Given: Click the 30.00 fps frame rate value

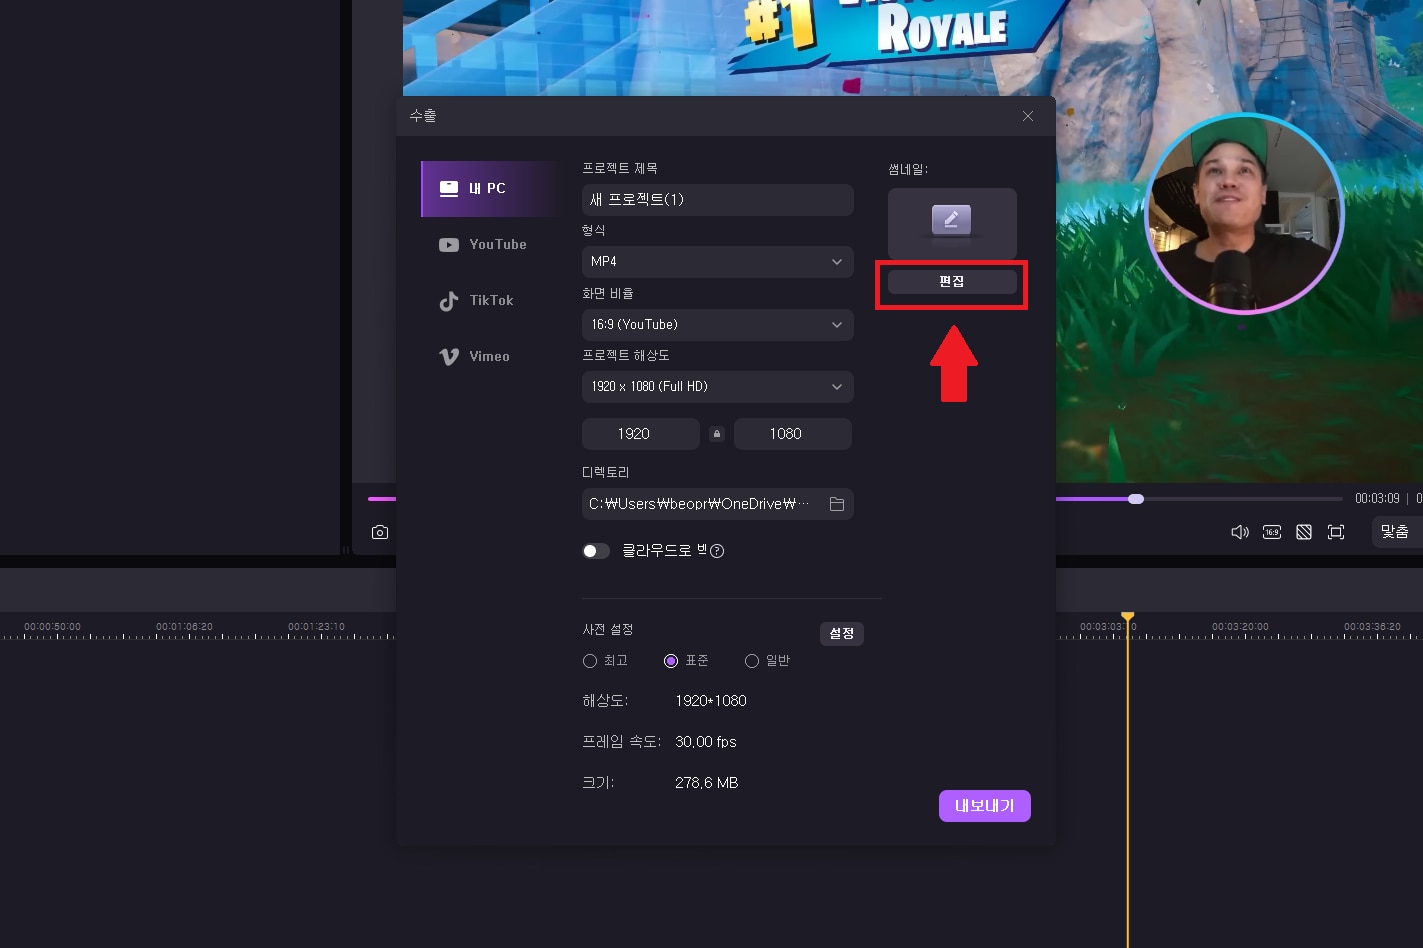Looking at the screenshot, I should pyautogui.click(x=706, y=742).
